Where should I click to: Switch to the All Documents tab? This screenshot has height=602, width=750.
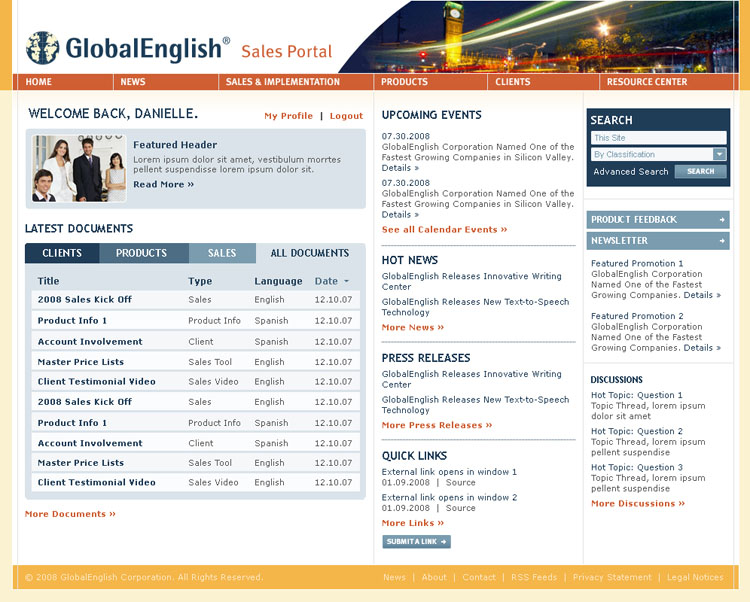(x=310, y=253)
